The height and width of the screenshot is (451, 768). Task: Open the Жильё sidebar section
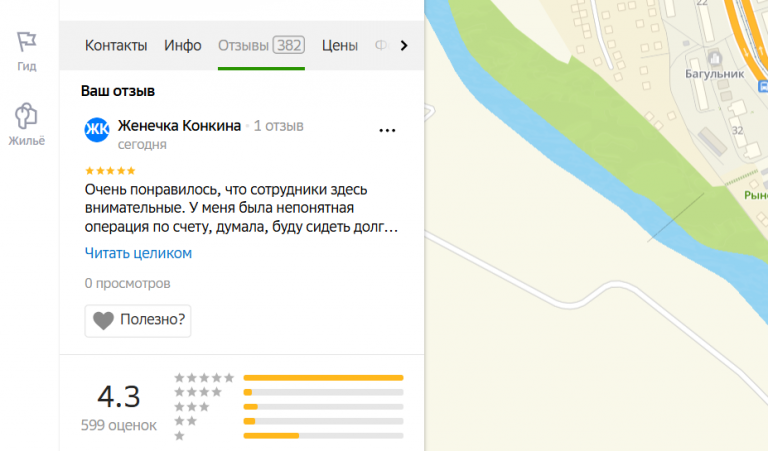pos(26,124)
